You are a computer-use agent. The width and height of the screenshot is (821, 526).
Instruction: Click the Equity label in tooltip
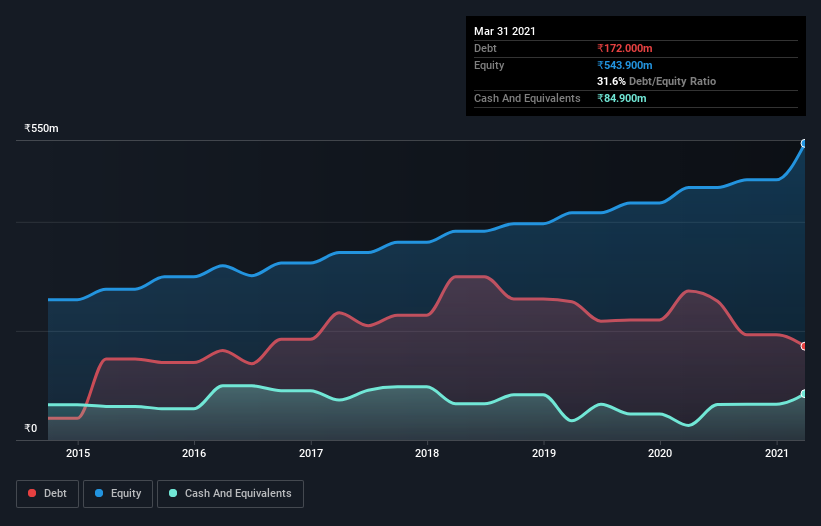pos(489,65)
